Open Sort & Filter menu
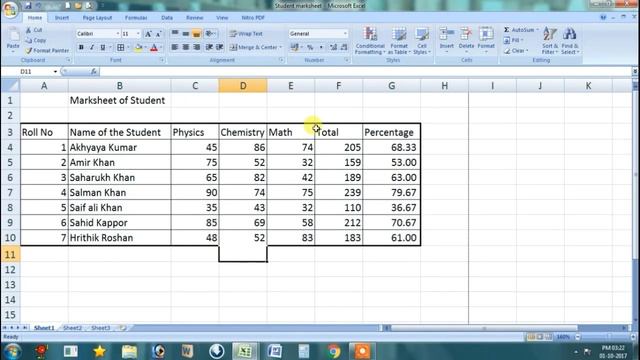Viewport: 640px width, 360px height. pyautogui.click(x=549, y=41)
